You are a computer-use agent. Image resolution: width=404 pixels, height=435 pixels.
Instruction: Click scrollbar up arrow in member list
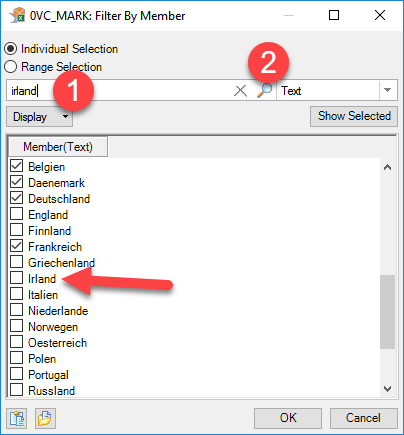coord(387,167)
